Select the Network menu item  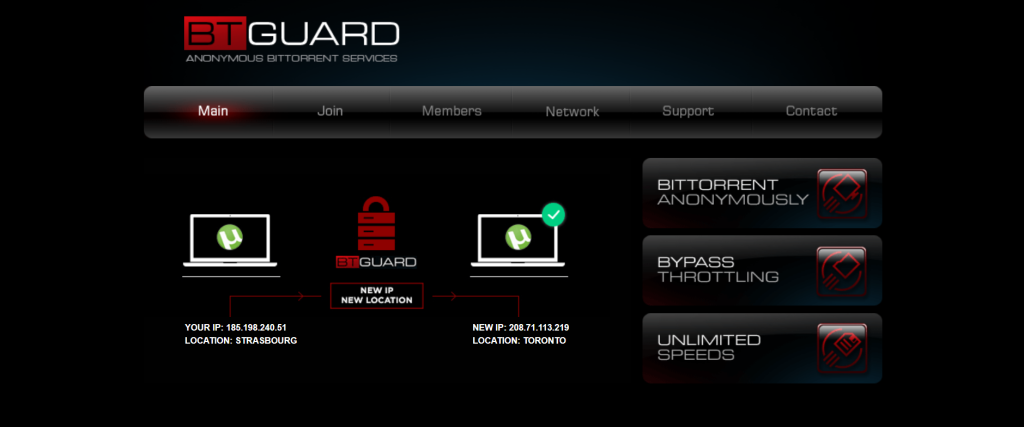point(572,112)
